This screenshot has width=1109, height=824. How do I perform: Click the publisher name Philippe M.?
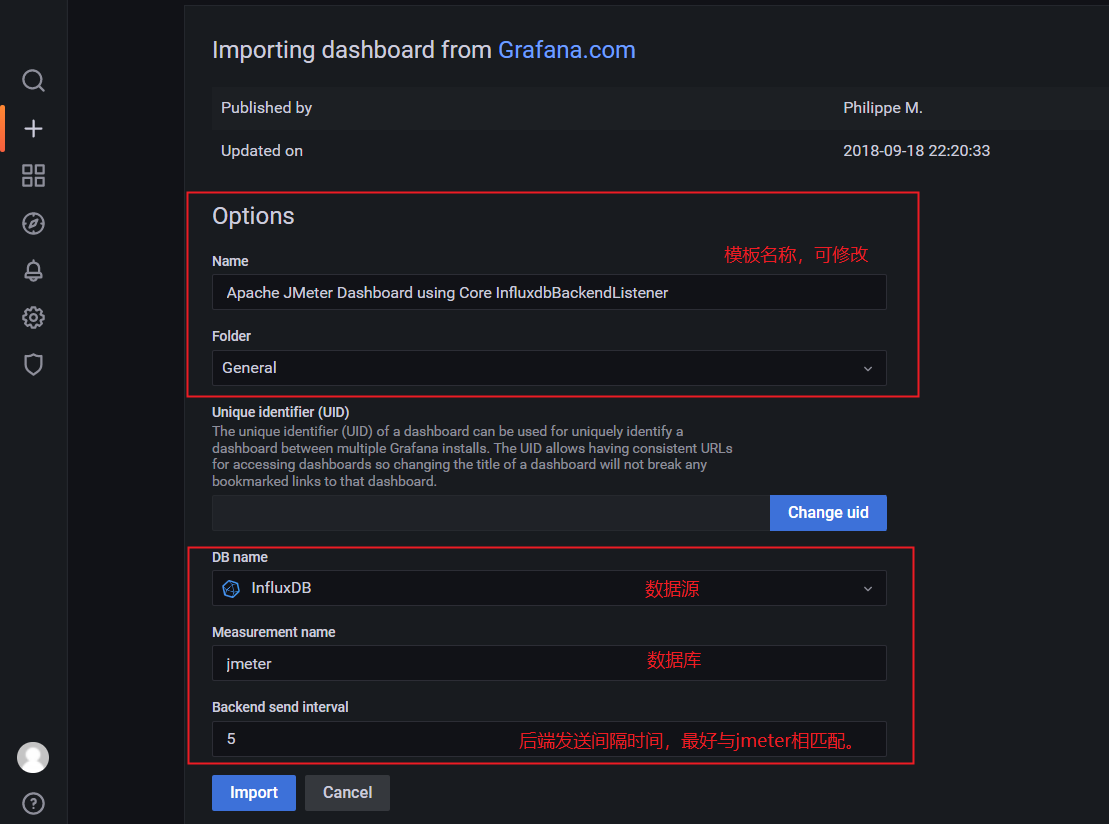pyautogui.click(x=883, y=108)
